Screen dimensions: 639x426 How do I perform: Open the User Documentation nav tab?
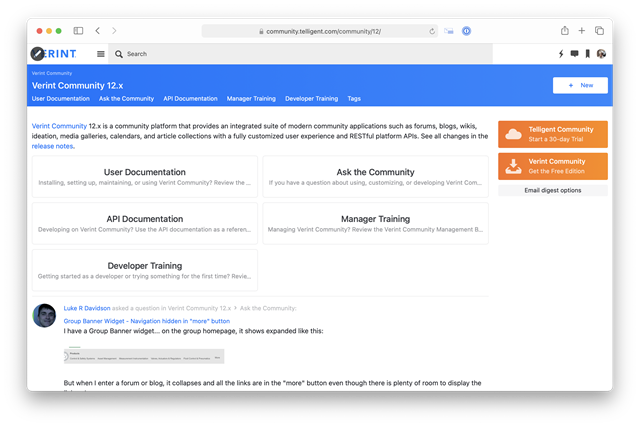tap(61, 99)
